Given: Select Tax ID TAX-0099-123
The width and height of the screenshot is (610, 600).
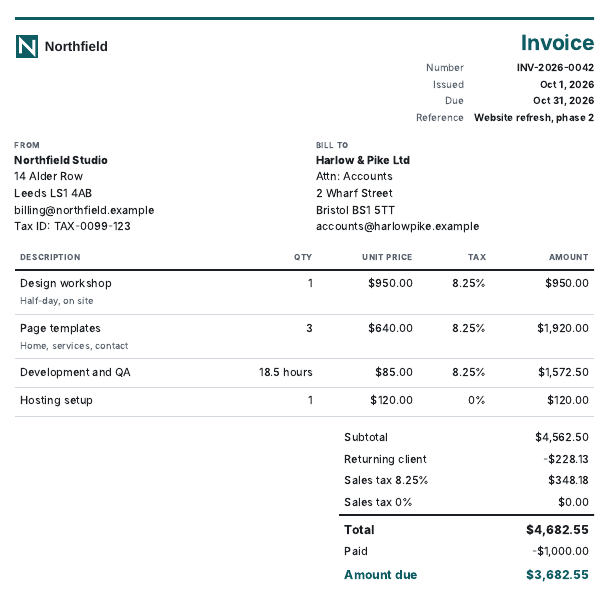Looking at the screenshot, I should [72, 226].
